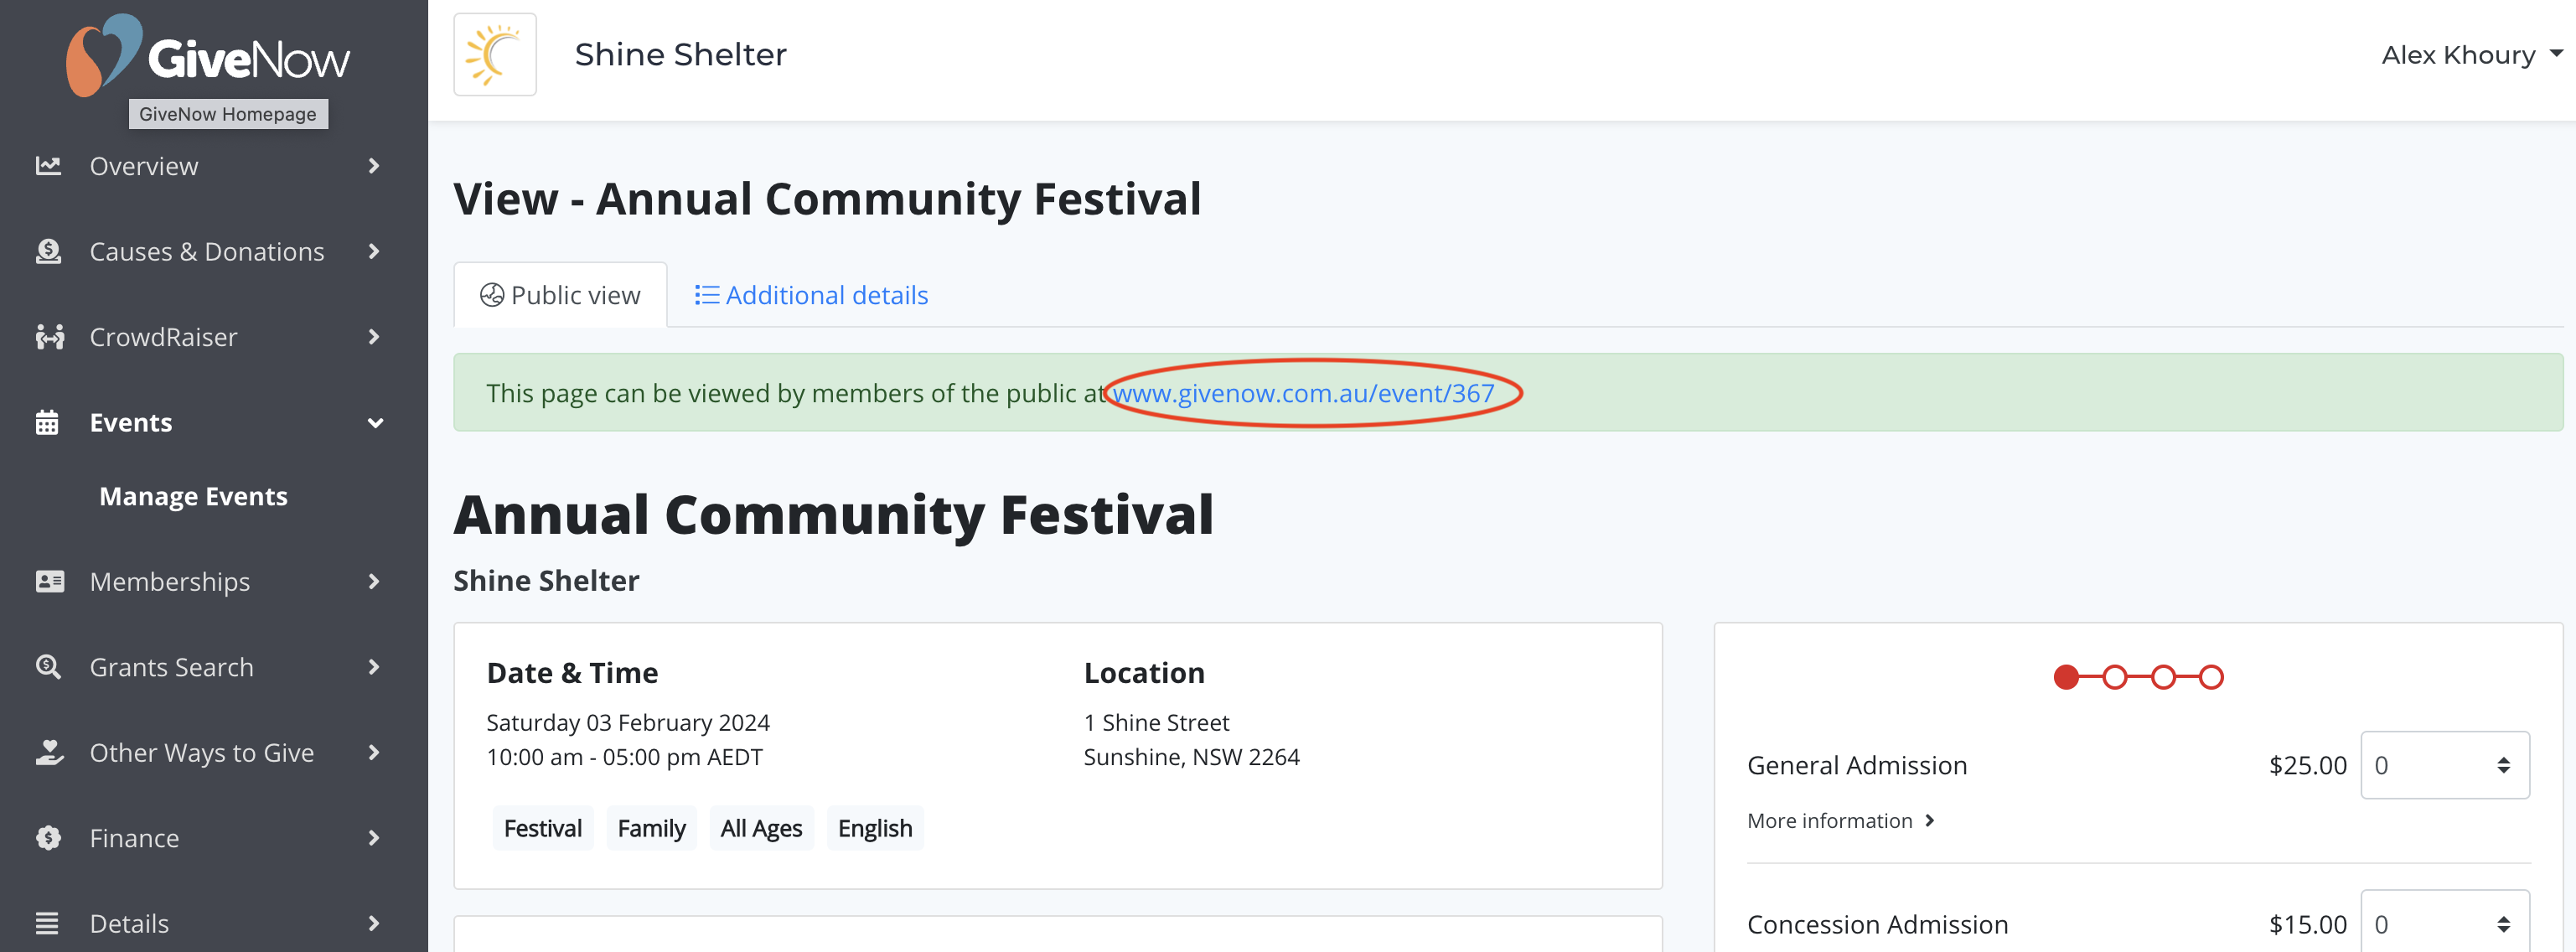2576x952 pixels.
Task: Open the Alex Khoury user dropdown
Action: tap(2470, 55)
